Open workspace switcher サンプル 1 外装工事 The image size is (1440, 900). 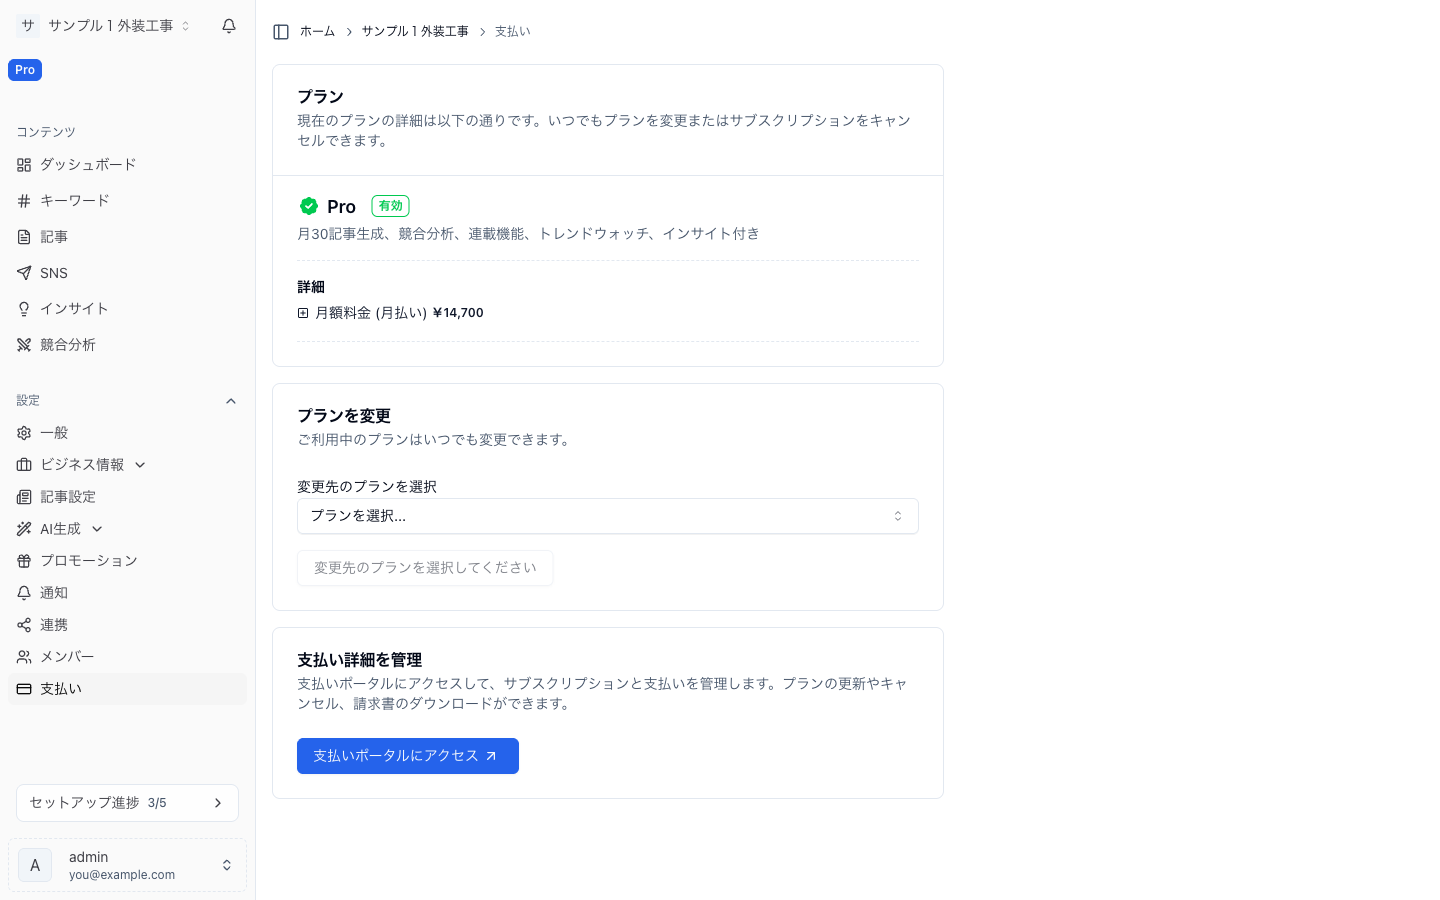tap(118, 26)
